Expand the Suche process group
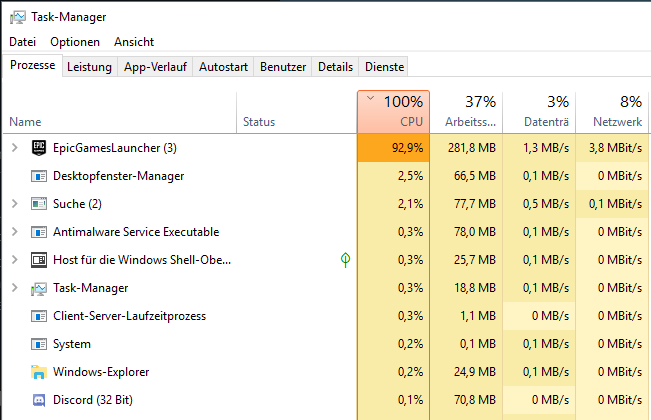This screenshot has height=420, width=651. 14,204
